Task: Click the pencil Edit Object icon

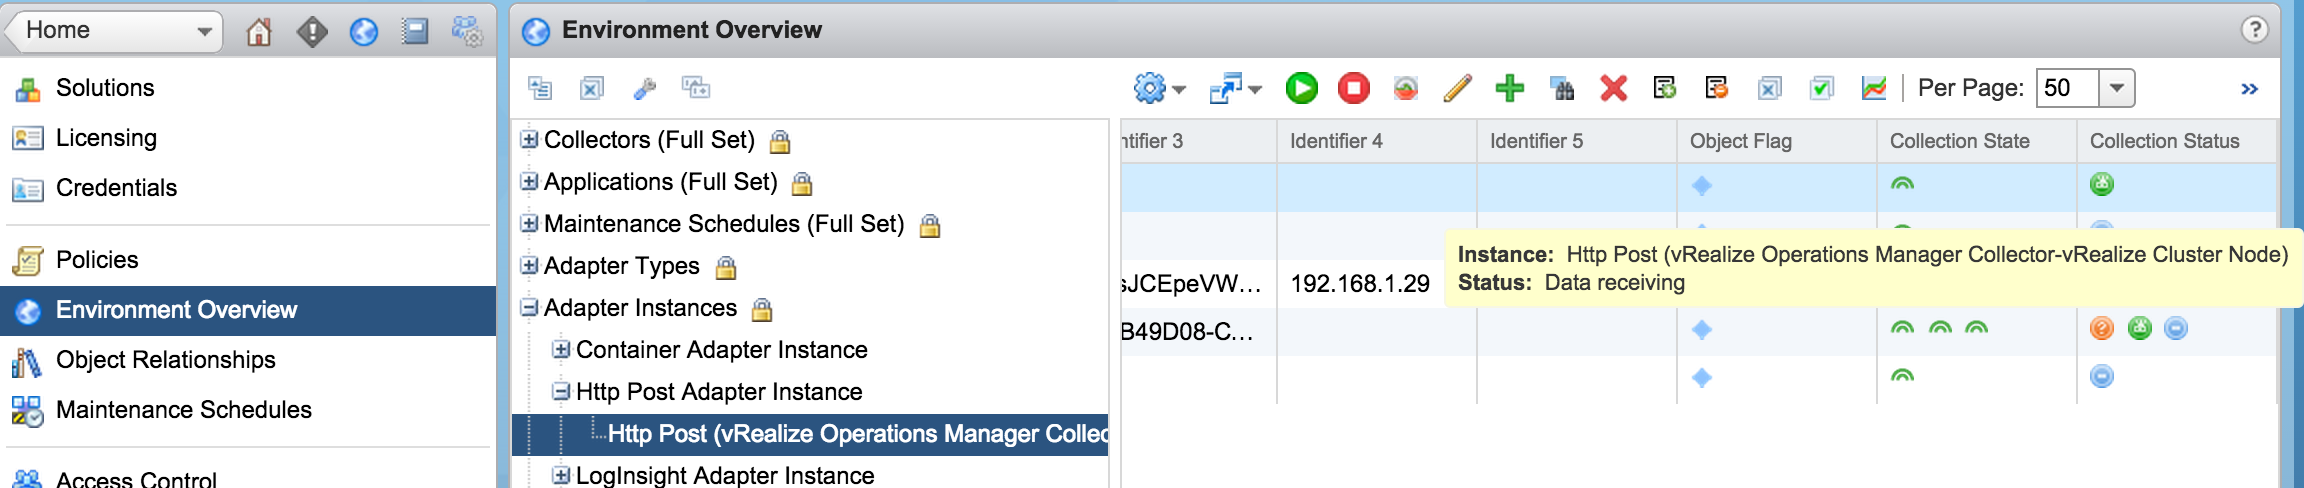Action: coord(1457,88)
